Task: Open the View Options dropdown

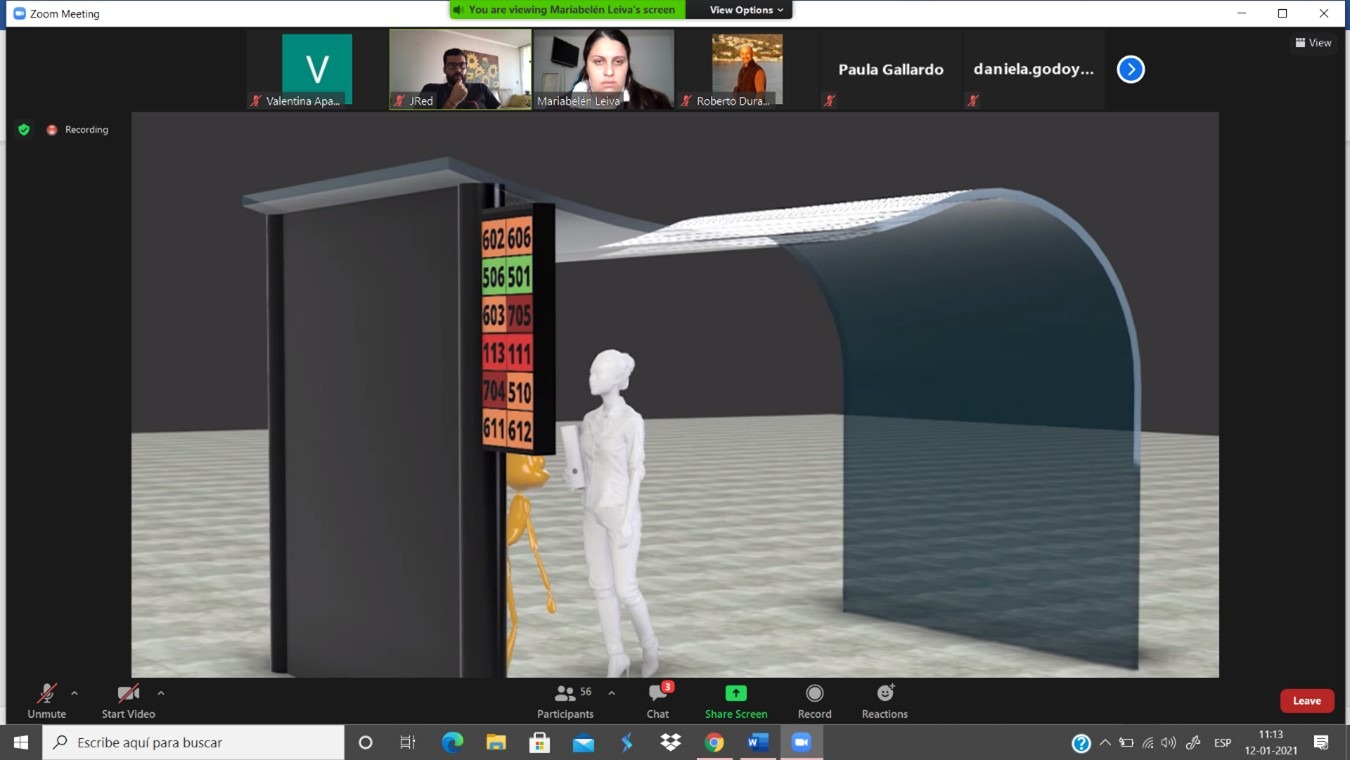Action: pos(745,10)
